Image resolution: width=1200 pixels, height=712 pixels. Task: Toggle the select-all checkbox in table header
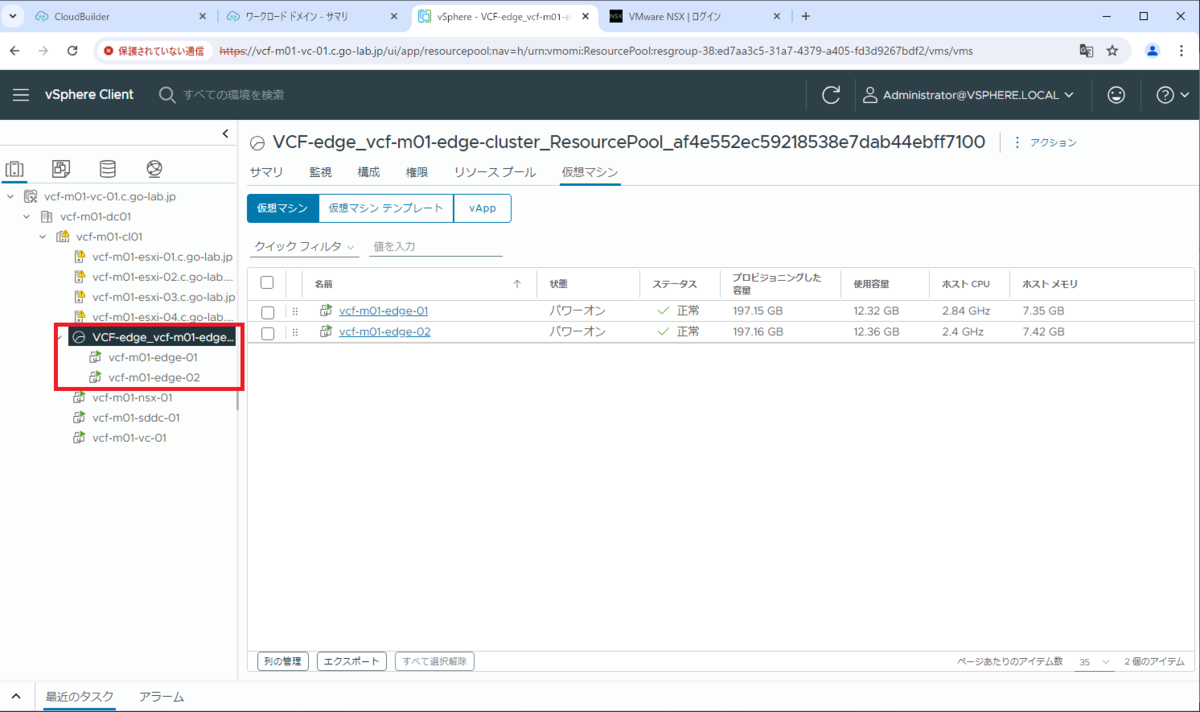click(x=267, y=283)
